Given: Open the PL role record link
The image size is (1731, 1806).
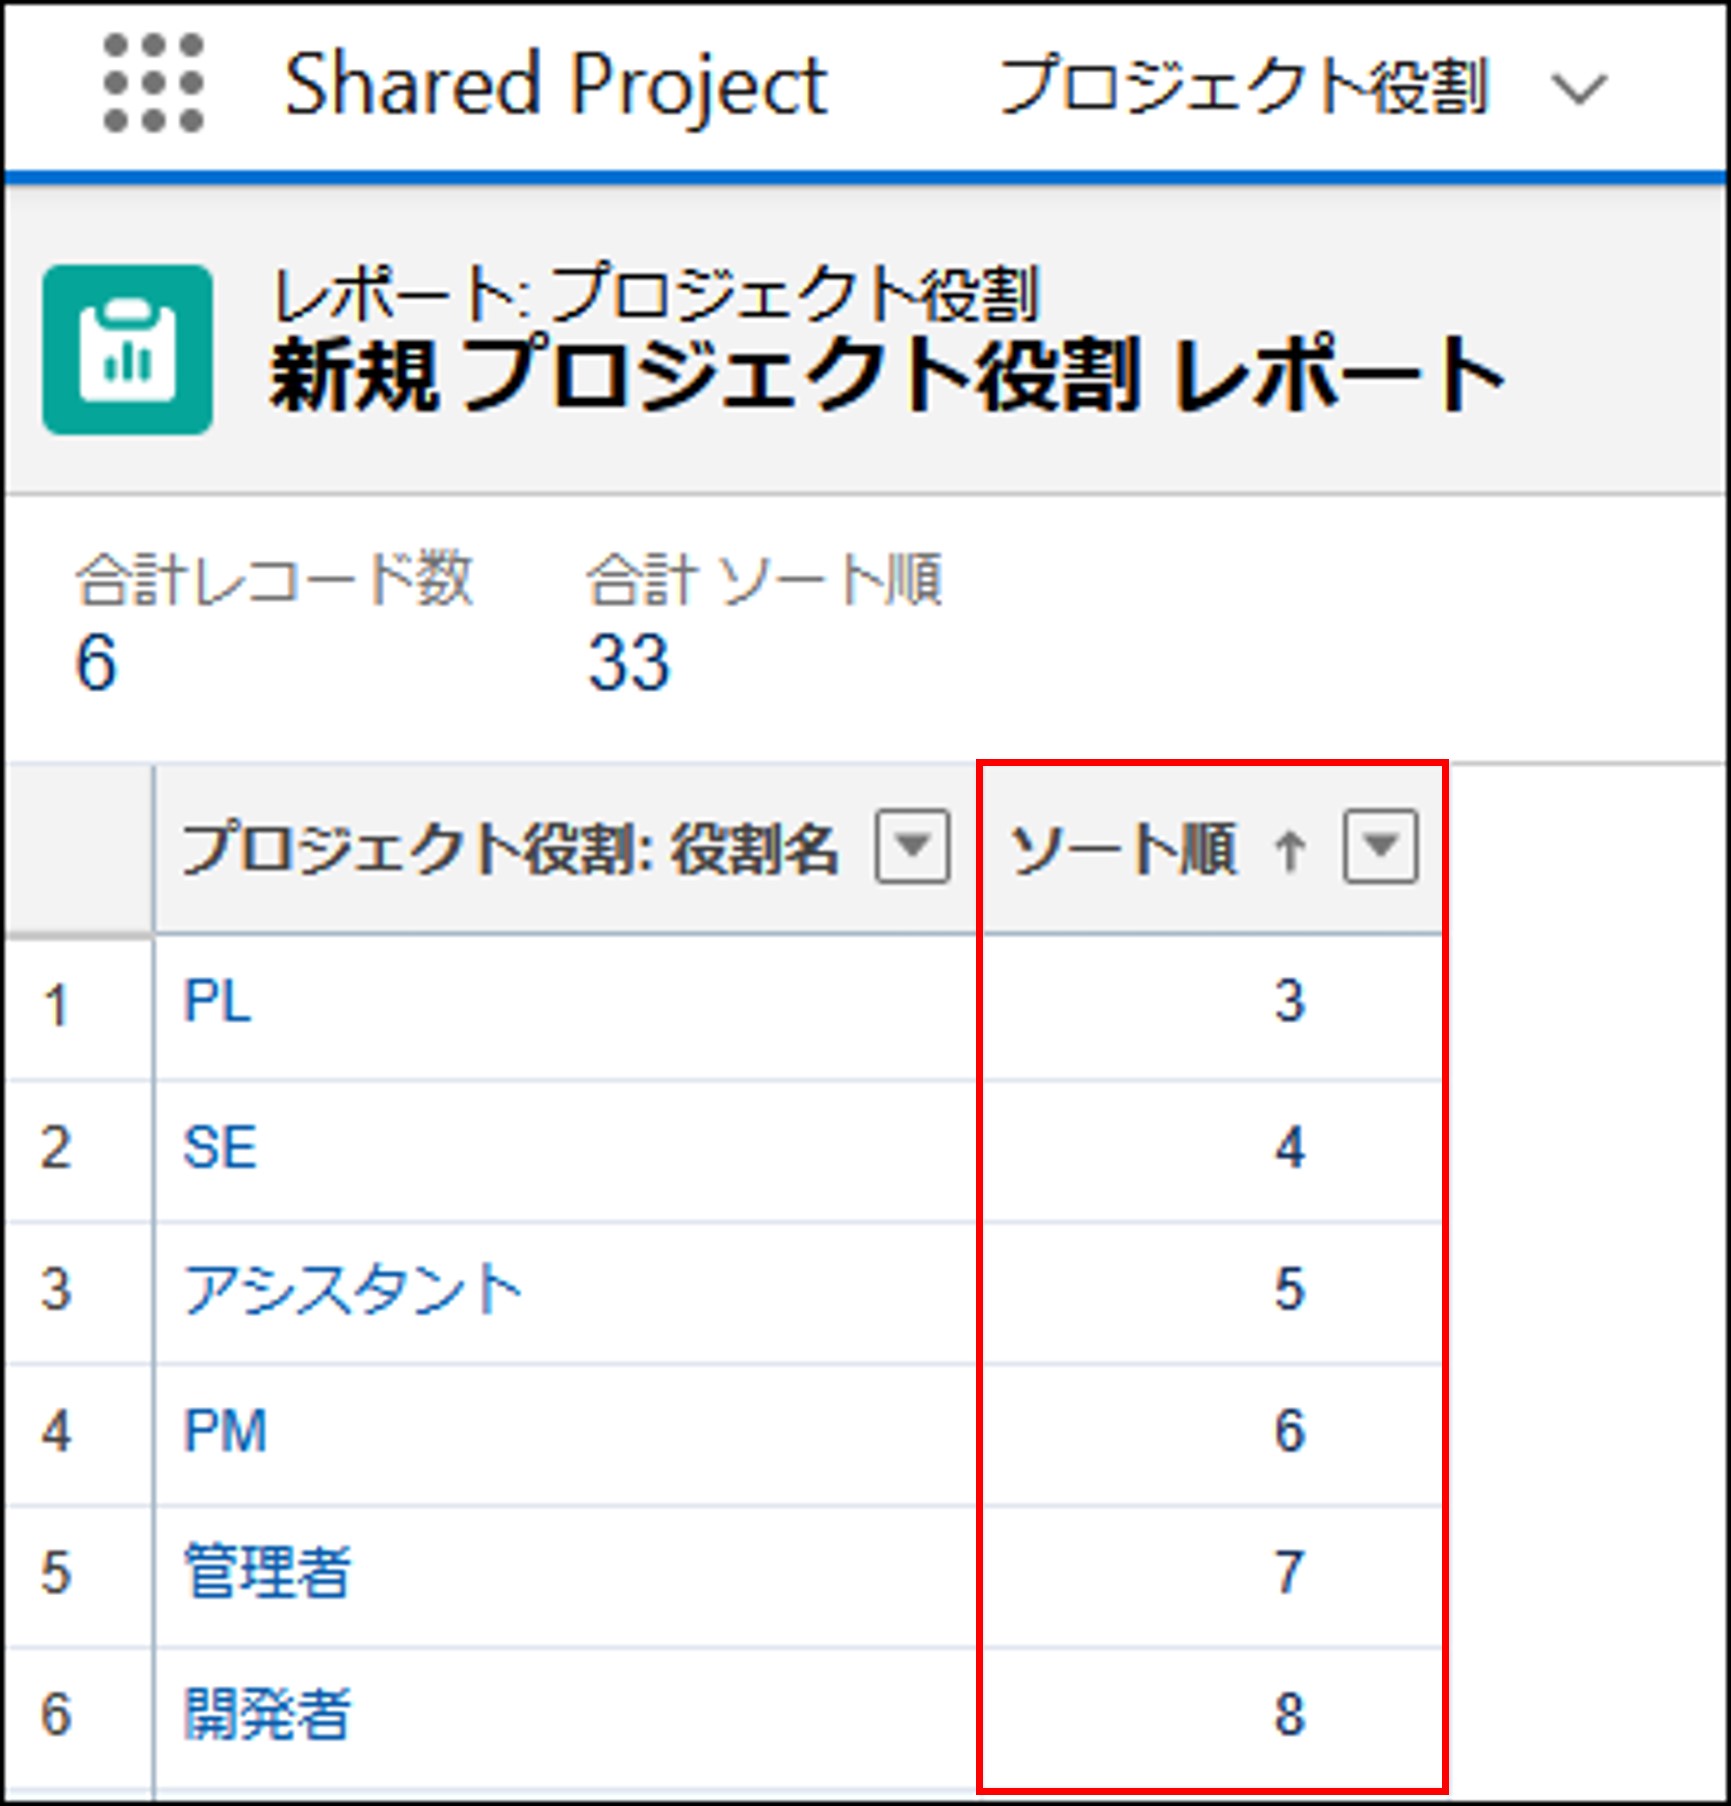Looking at the screenshot, I should (217, 1001).
